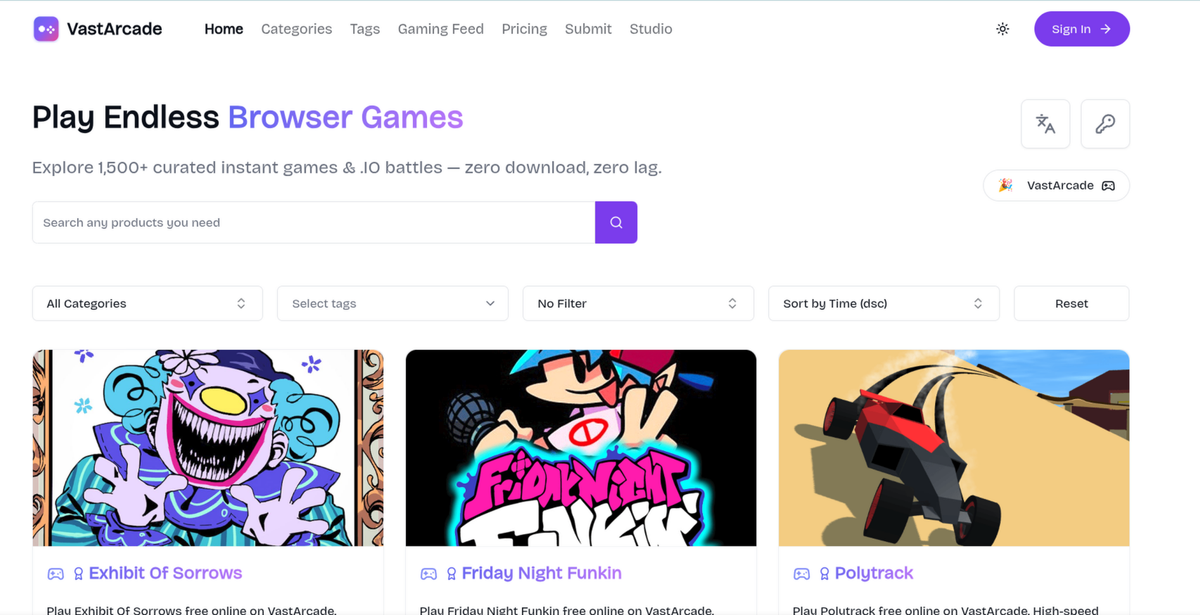Toggle the light/dark theme sun icon

(x=1002, y=29)
